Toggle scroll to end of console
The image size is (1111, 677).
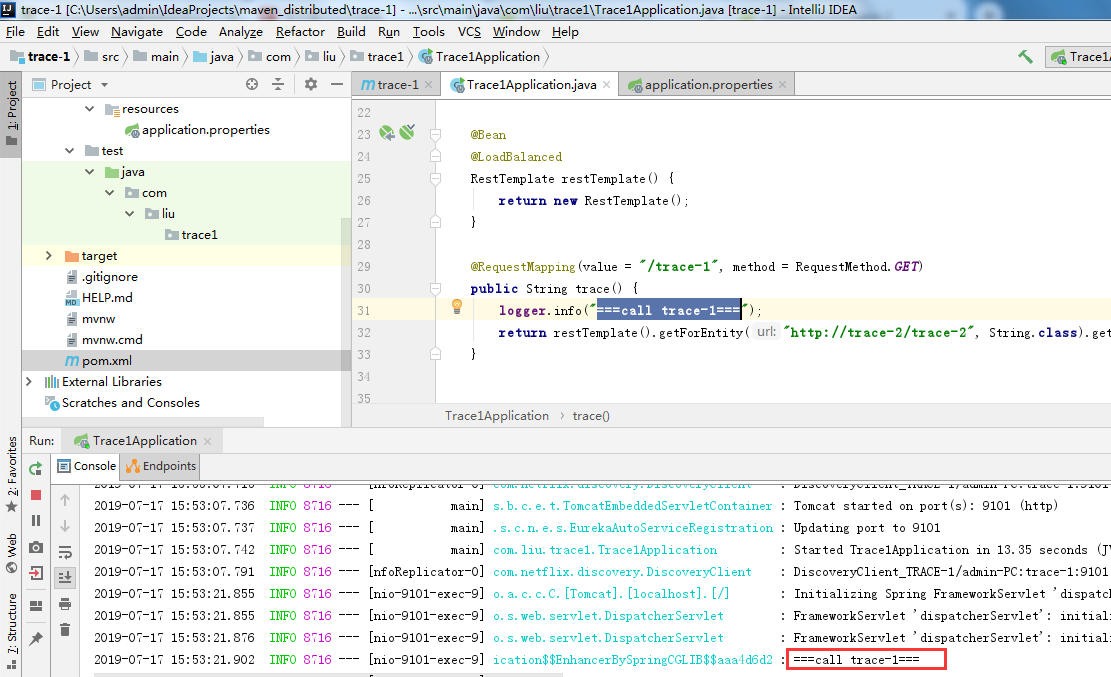point(65,578)
